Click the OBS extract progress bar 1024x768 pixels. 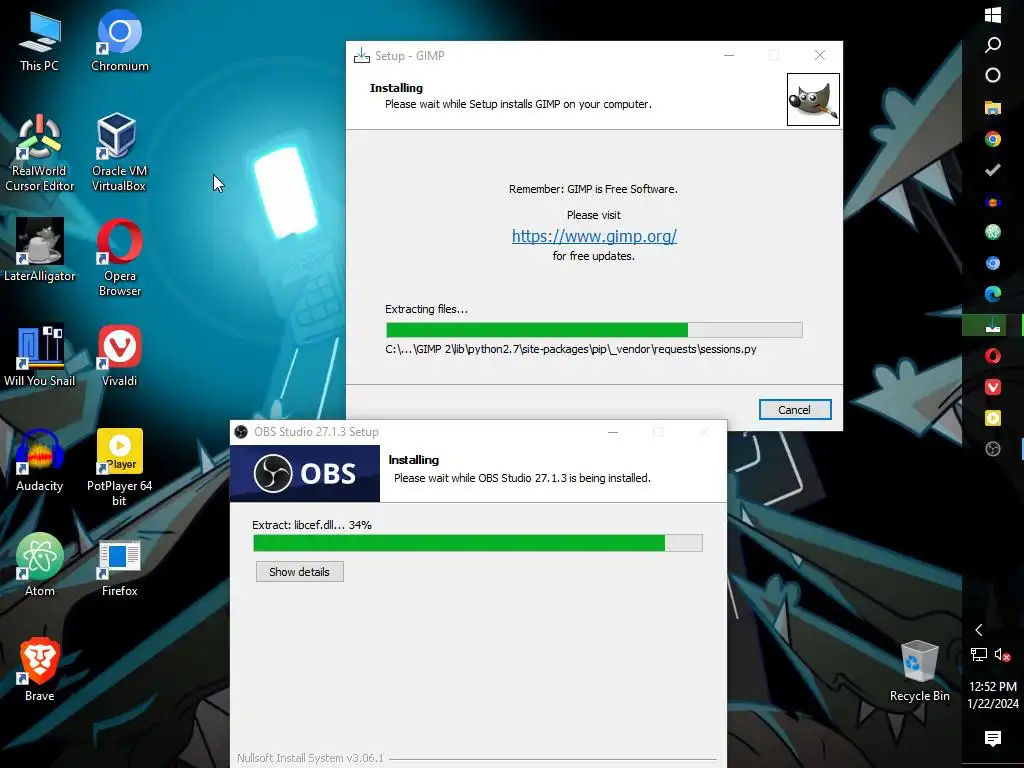click(478, 543)
